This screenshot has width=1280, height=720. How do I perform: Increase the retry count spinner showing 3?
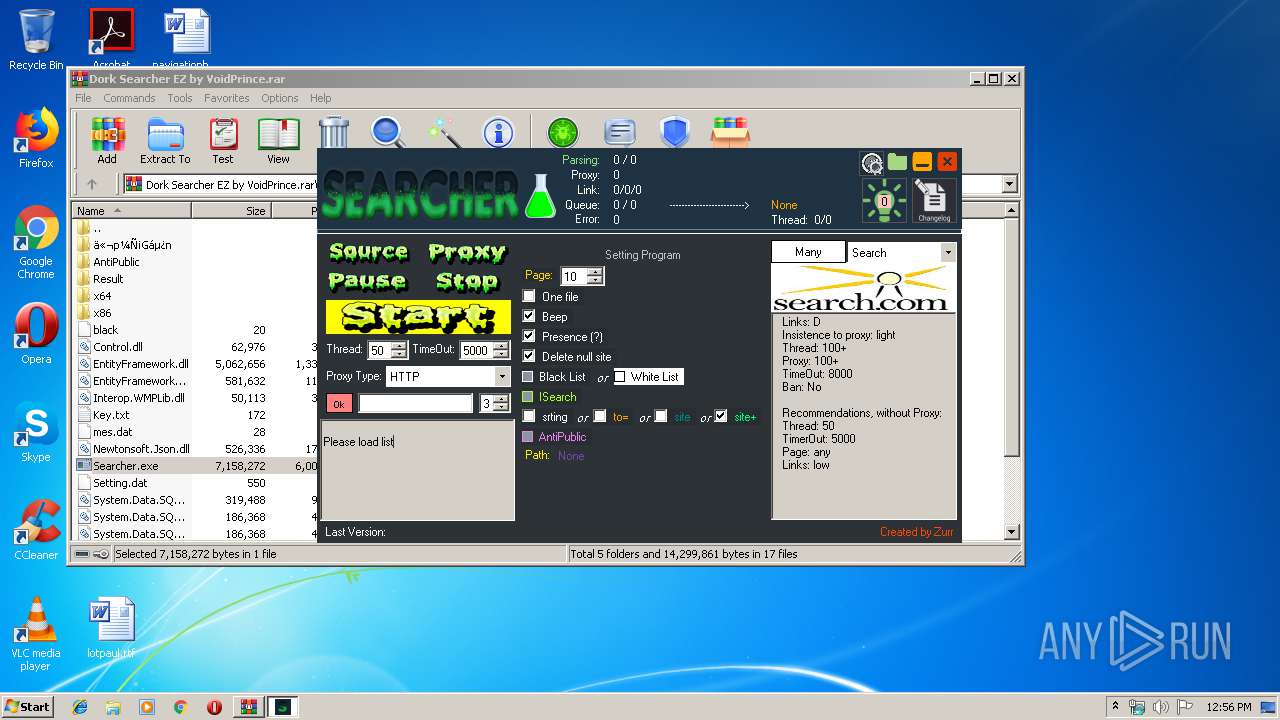[502, 399]
